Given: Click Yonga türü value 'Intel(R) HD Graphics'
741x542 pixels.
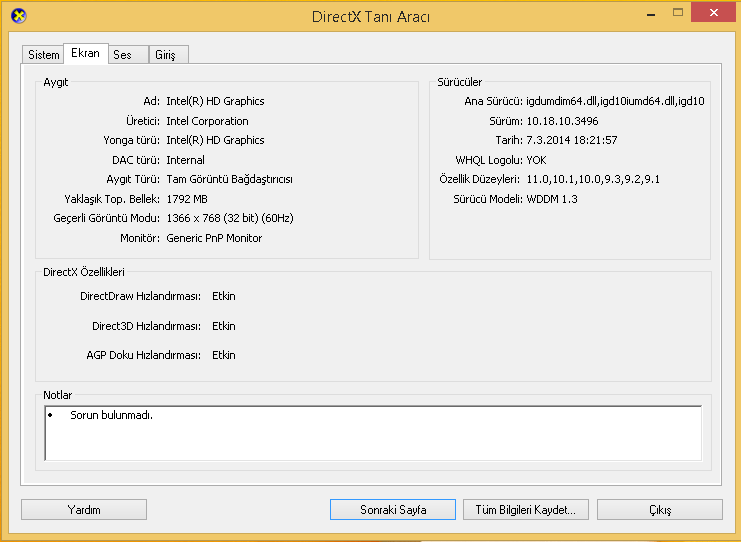Looking at the screenshot, I should pos(215,140).
